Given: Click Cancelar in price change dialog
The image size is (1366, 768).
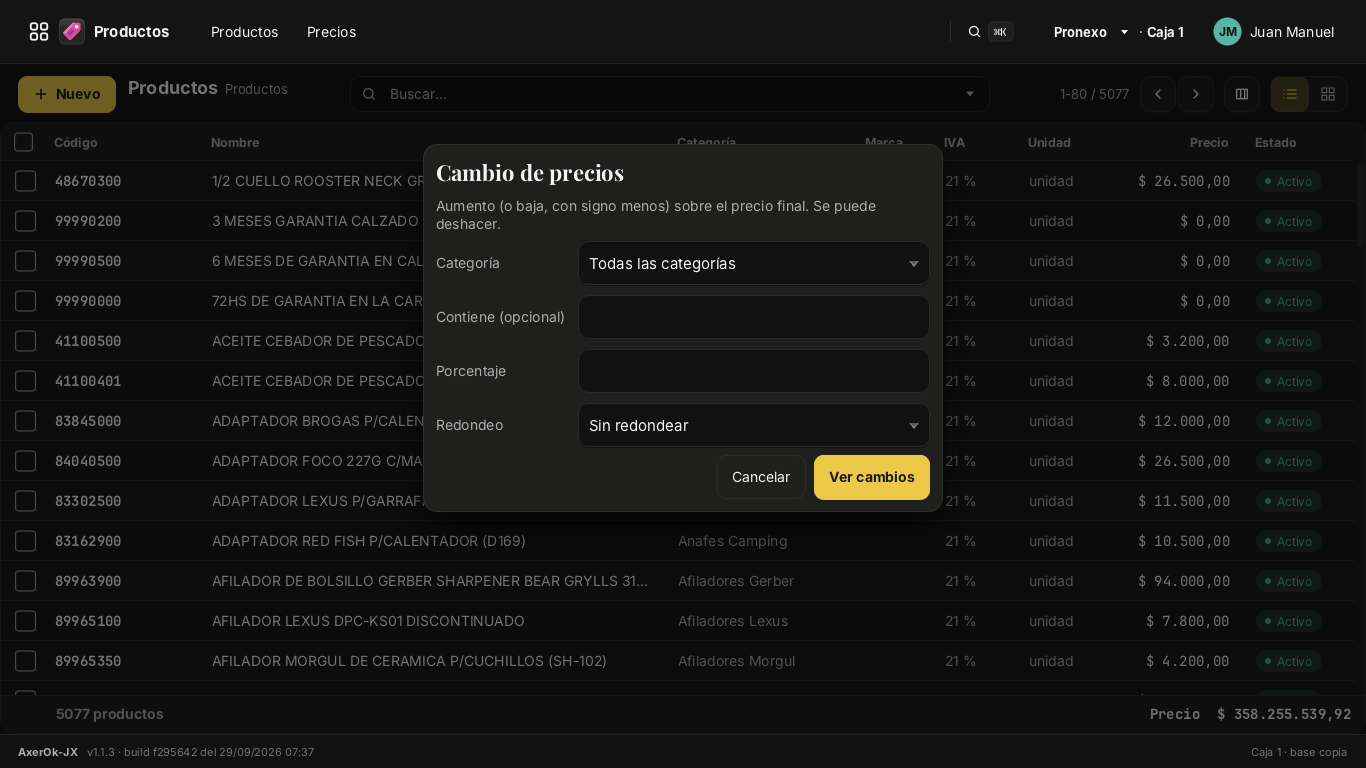Looking at the screenshot, I should point(761,477).
